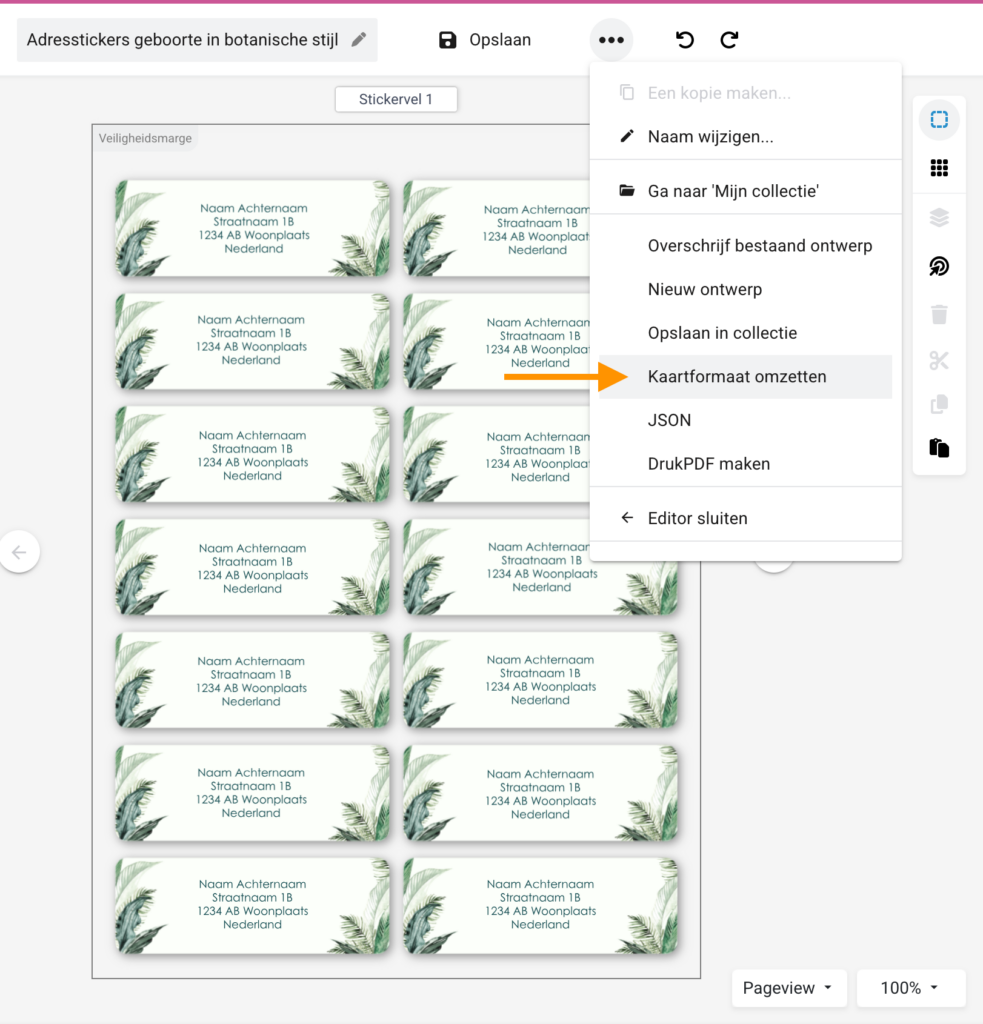Click the paste icon in the sidebar
Viewport: 983px width, 1024px height.
939,447
